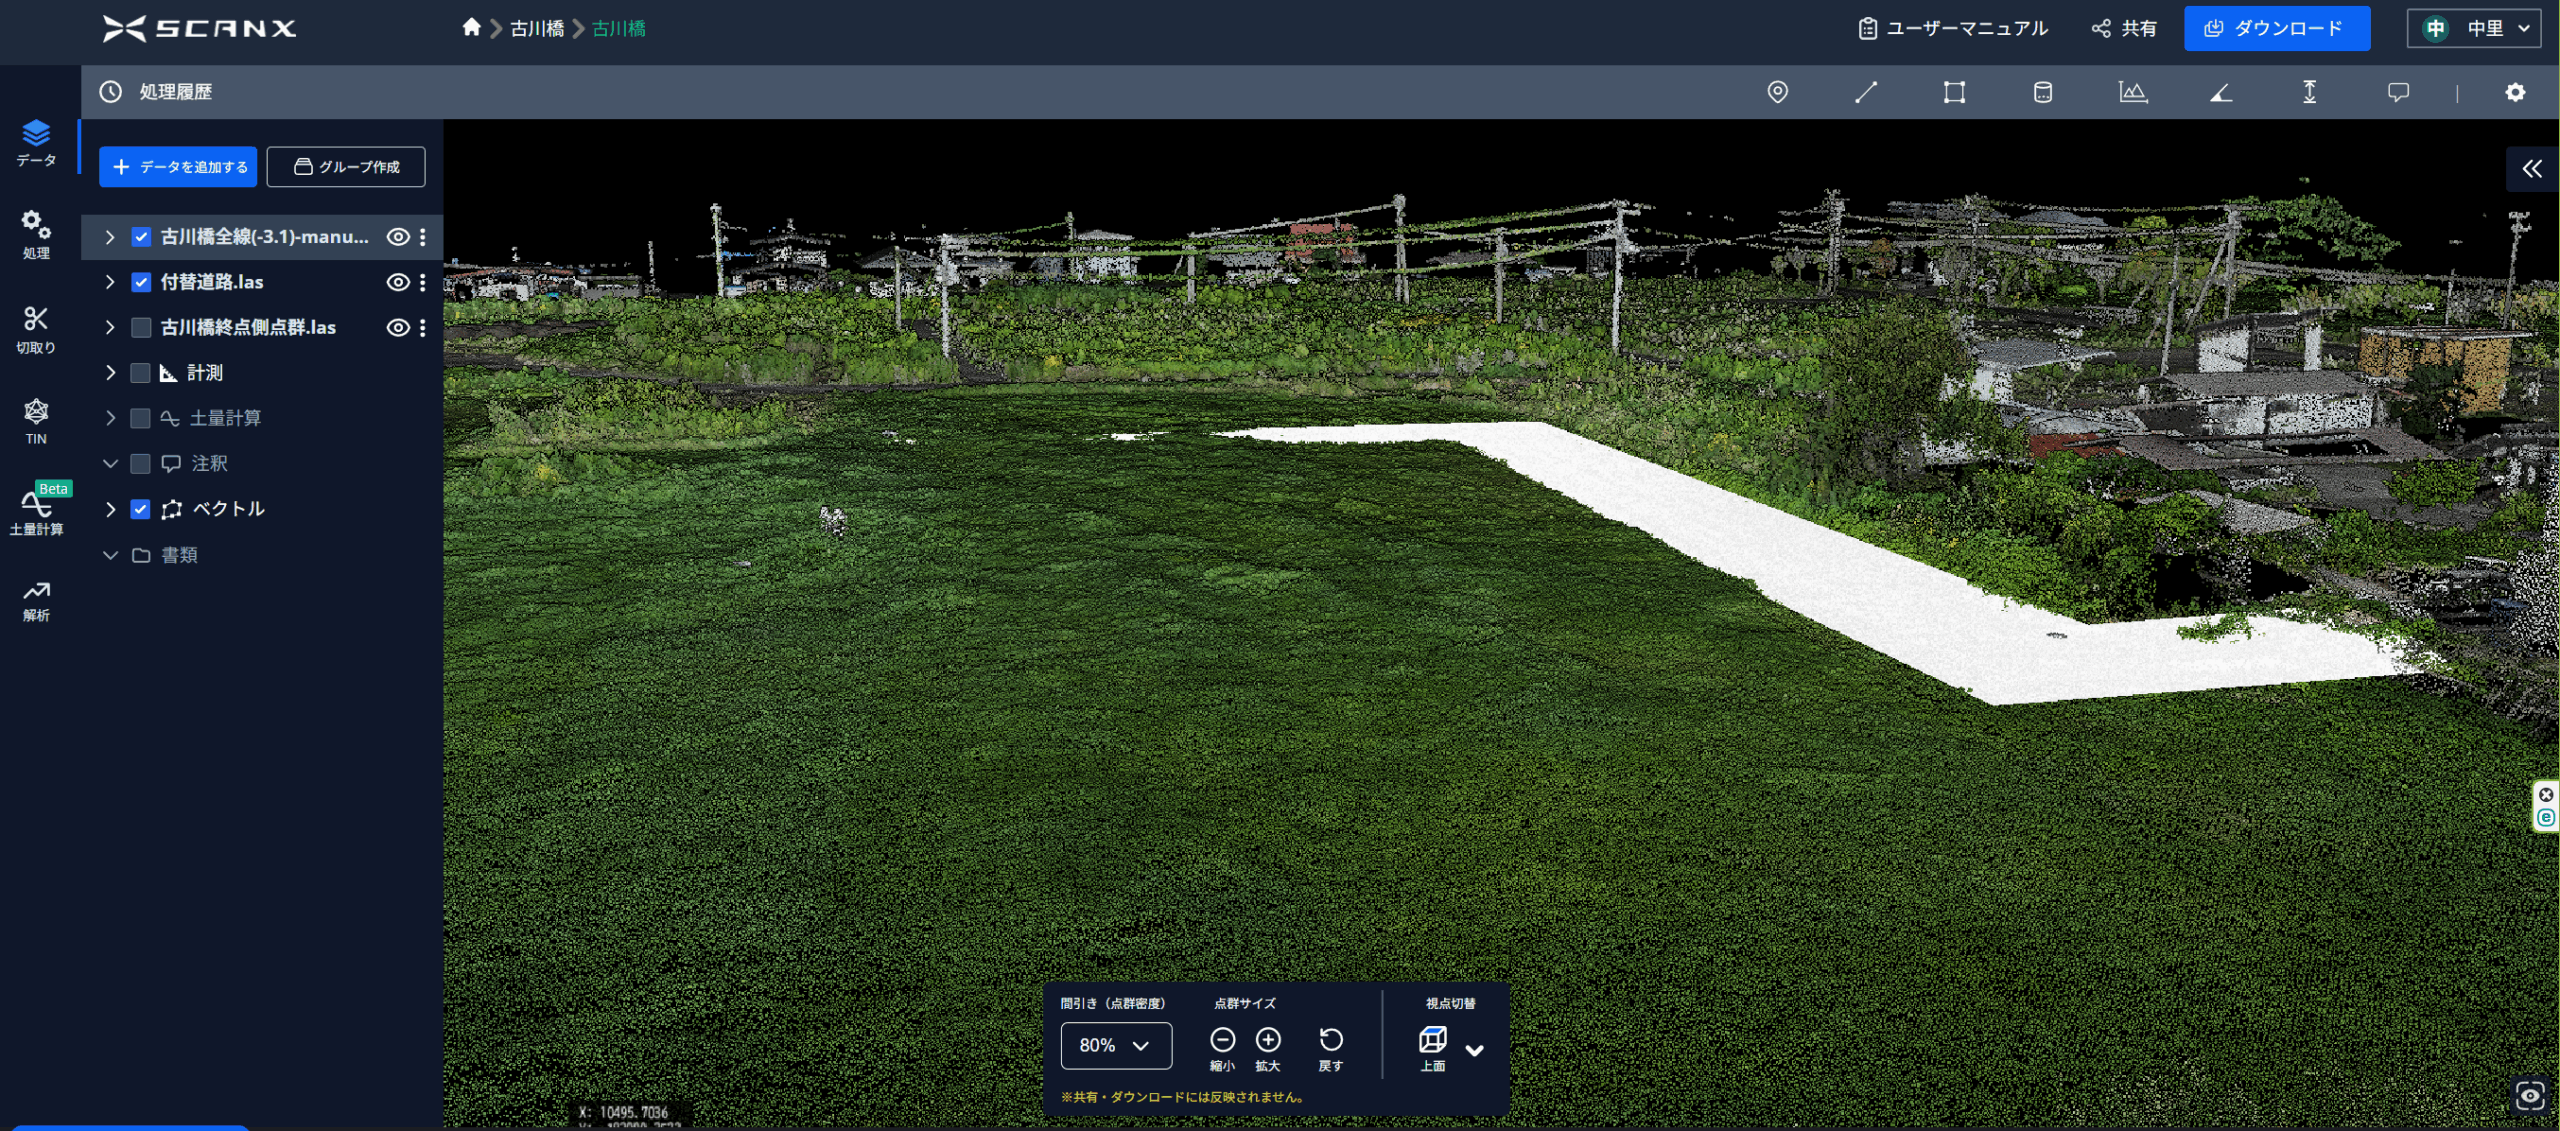Viewport: 2560px width, 1131px height.
Task: Select the distance line measurement tool
Action: [x=1865, y=92]
